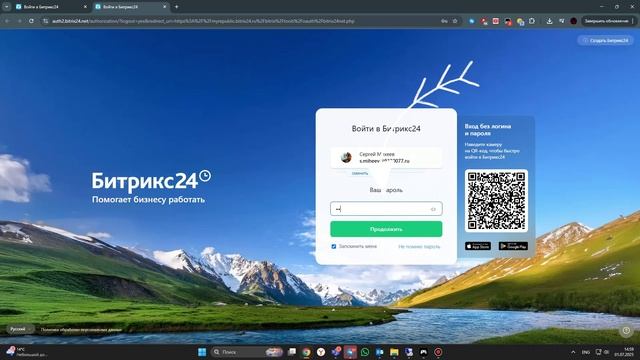Click Создать Битрикс24 button at top right
640x360 pixels.
(x=605, y=40)
